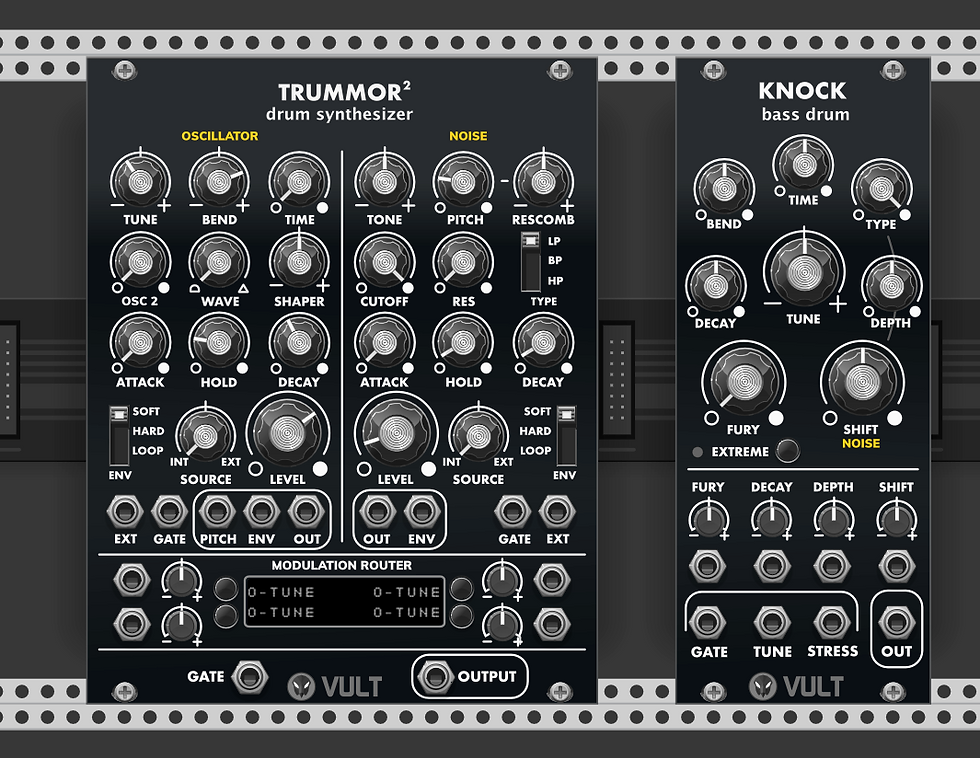This screenshot has width=980, height=758.
Task: Click the Knock TYPE knob
Action: click(x=881, y=188)
